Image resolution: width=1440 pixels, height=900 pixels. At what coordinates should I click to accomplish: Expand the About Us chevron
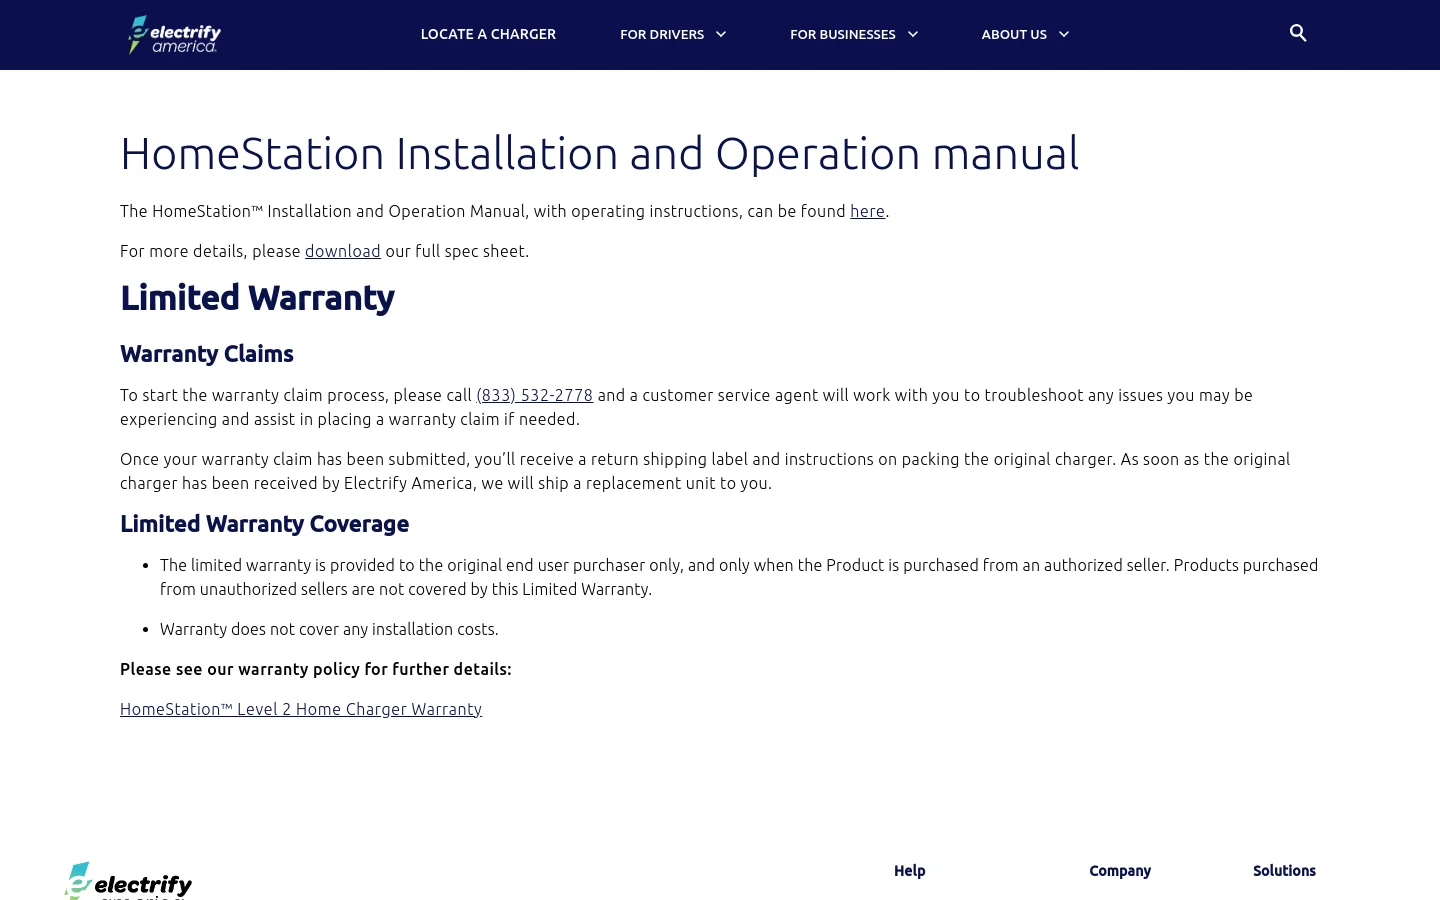pyautogui.click(x=1064, y=34)
